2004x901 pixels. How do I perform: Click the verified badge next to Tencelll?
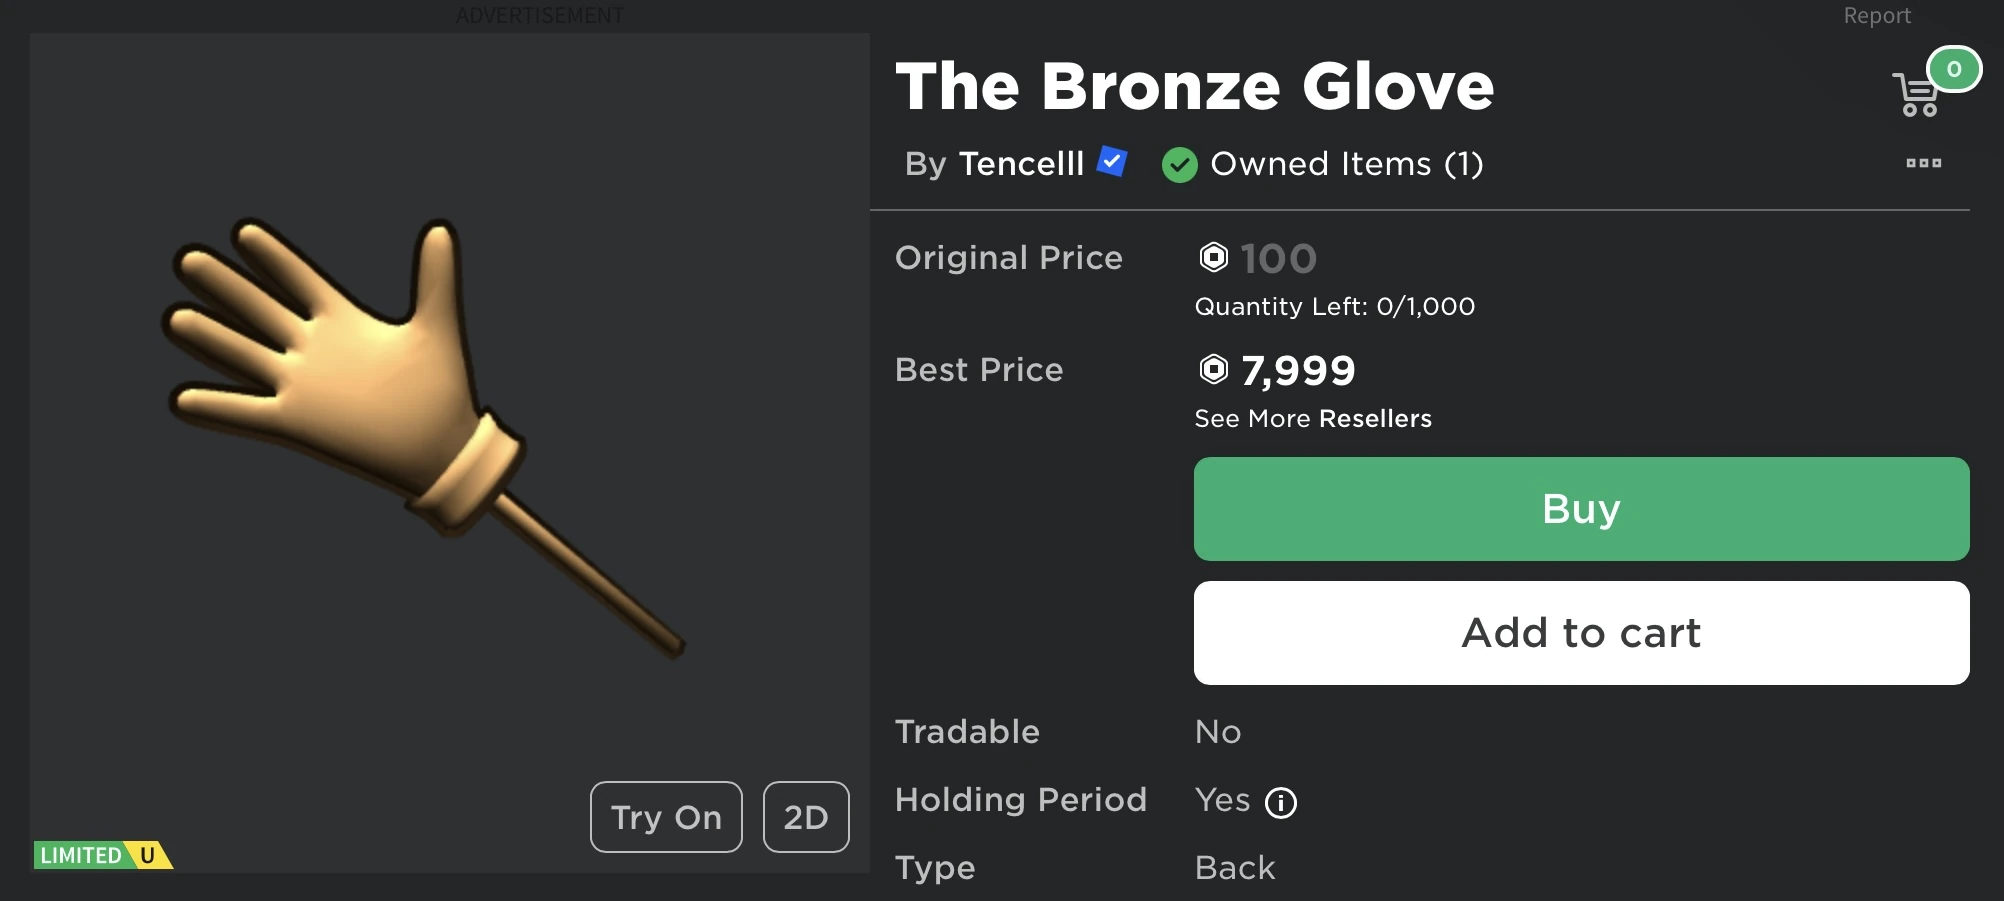click(1110, 162)
